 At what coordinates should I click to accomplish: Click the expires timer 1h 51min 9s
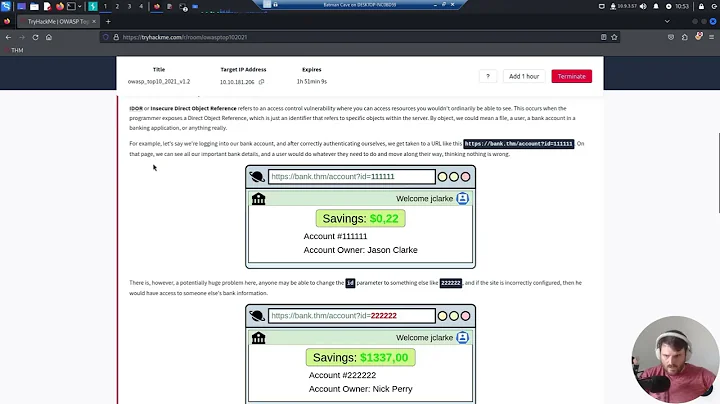[x=312, y=82]
